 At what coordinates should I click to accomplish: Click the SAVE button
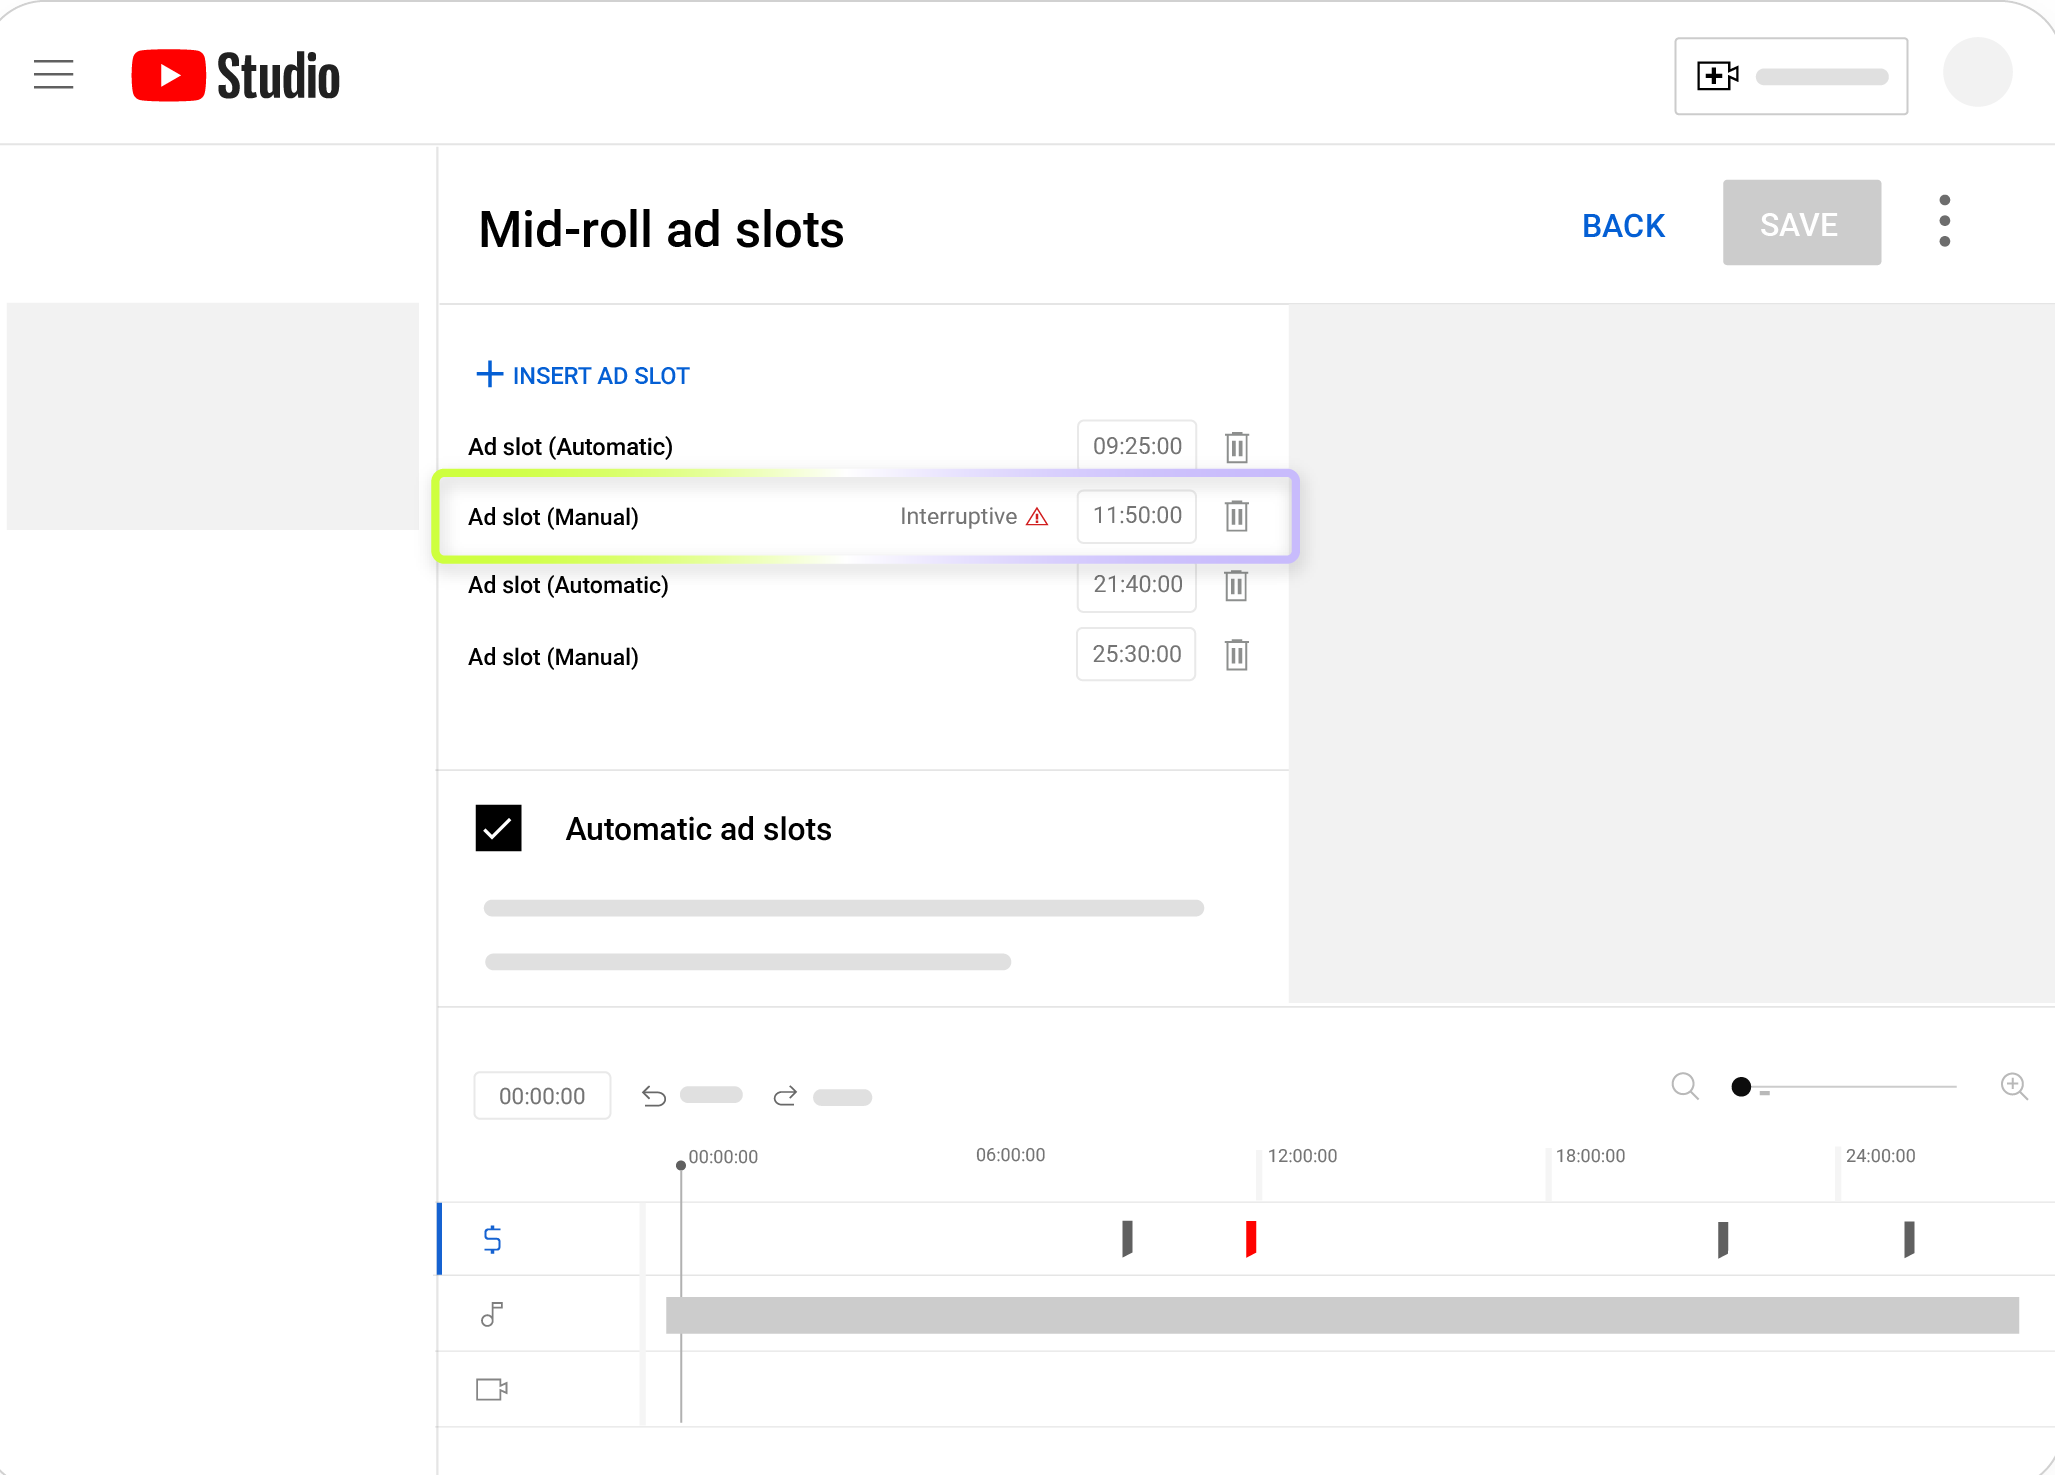(x=1801, y=223)
